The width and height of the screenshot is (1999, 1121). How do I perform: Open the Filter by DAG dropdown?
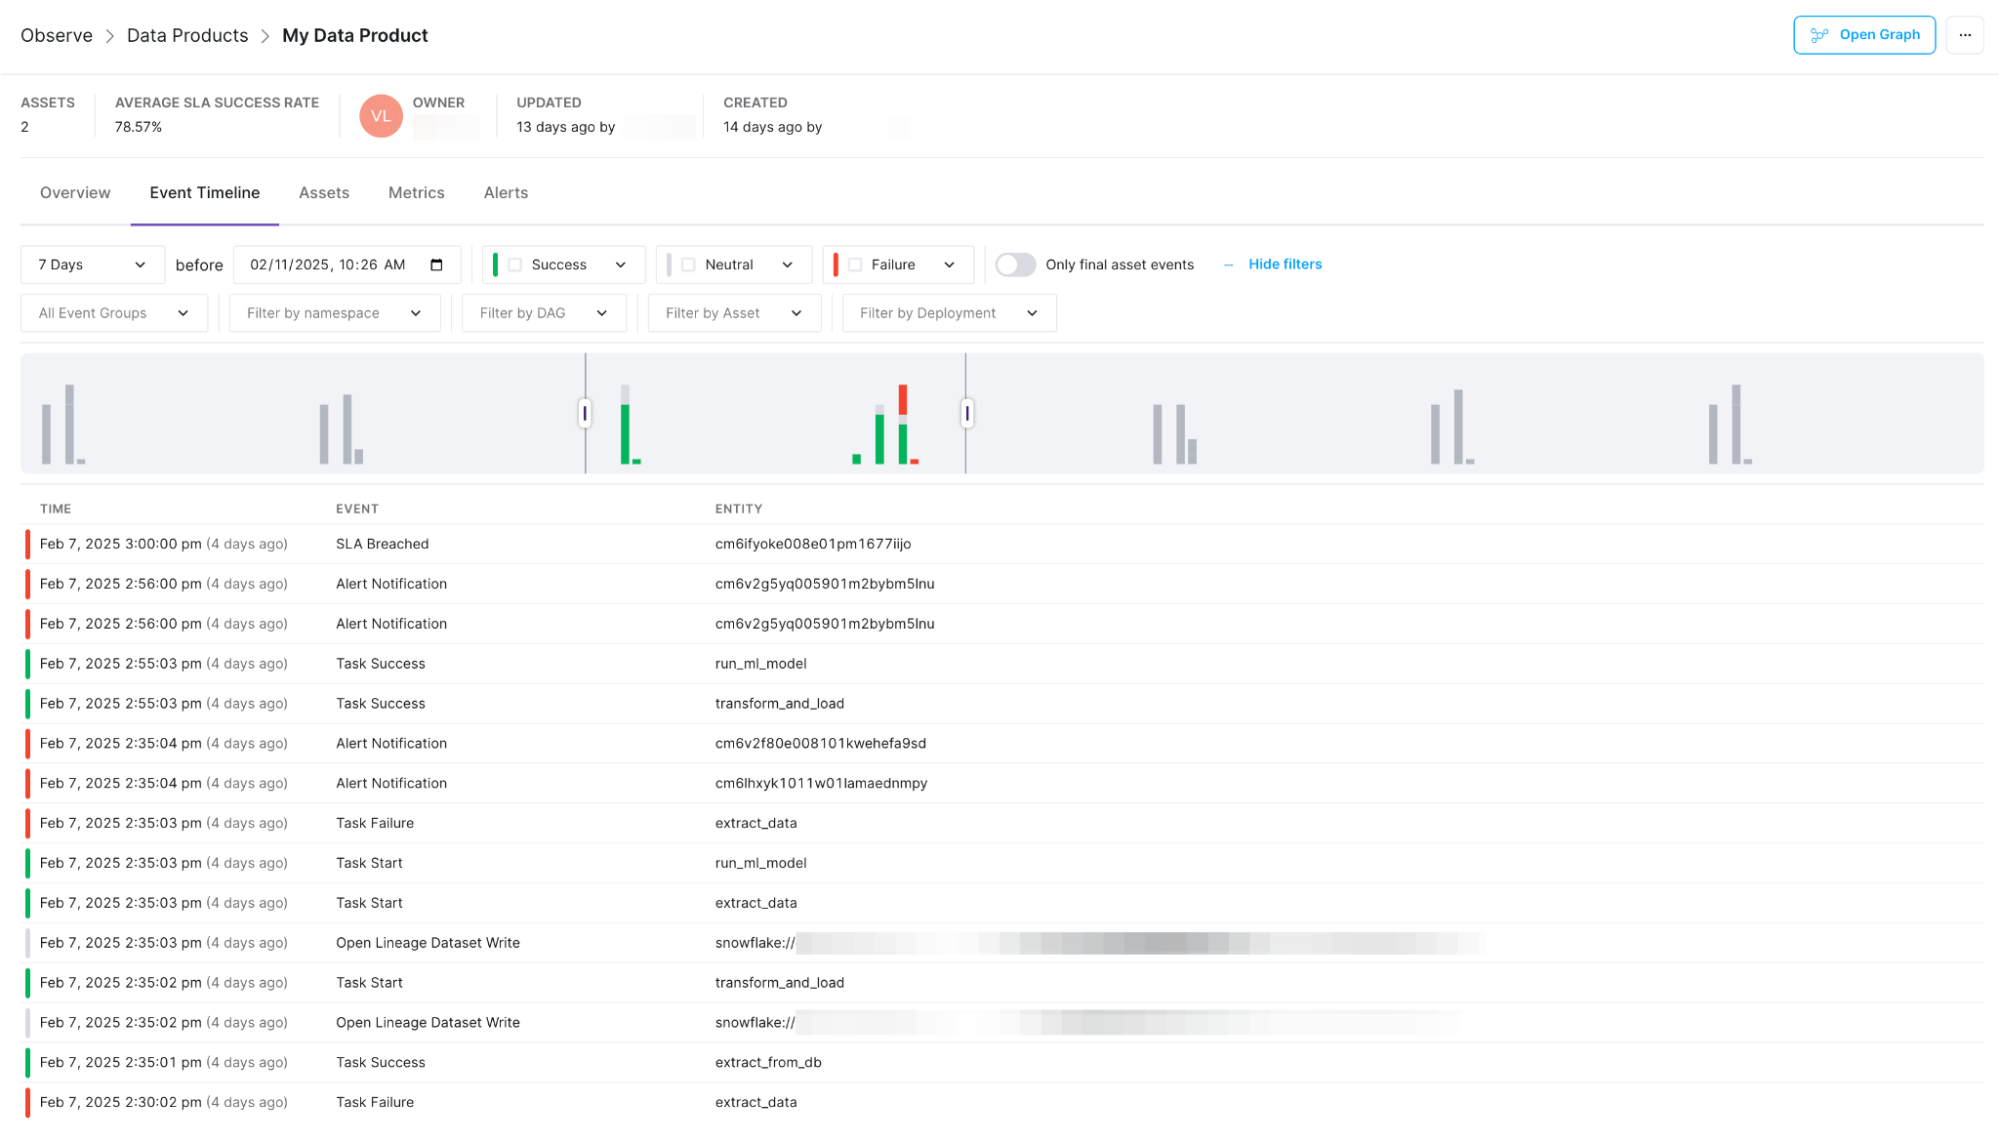pos(543,313)
